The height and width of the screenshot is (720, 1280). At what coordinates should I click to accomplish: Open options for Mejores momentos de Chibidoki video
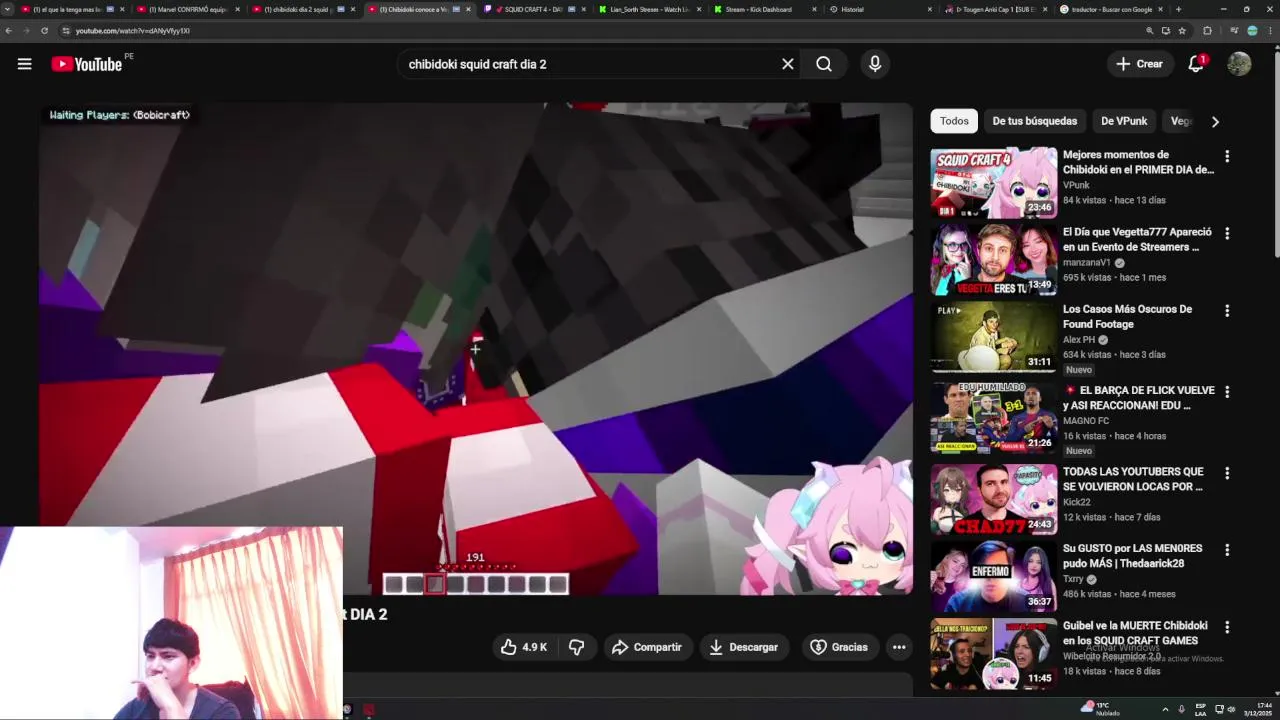click(1227, 156)
